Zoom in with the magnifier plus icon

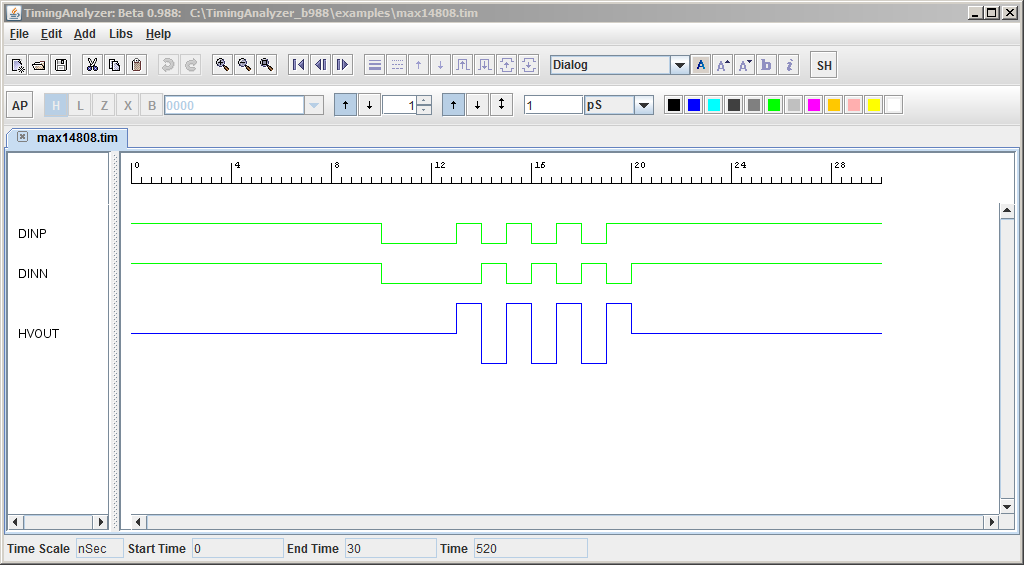(223, 65)
